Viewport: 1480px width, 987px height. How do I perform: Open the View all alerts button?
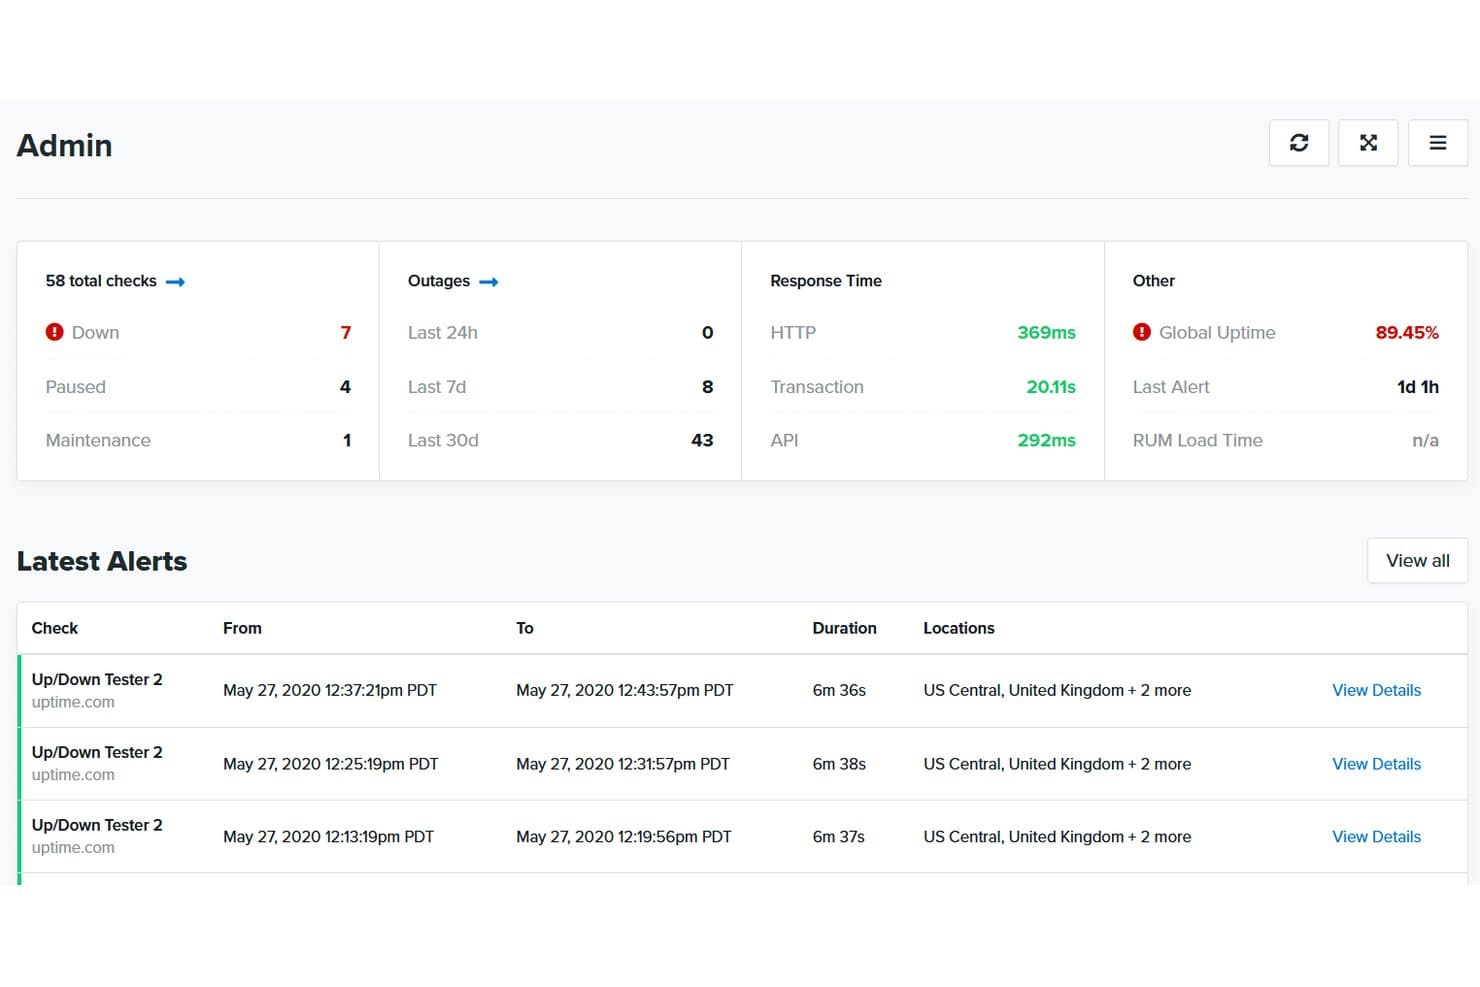[1418, 561]
